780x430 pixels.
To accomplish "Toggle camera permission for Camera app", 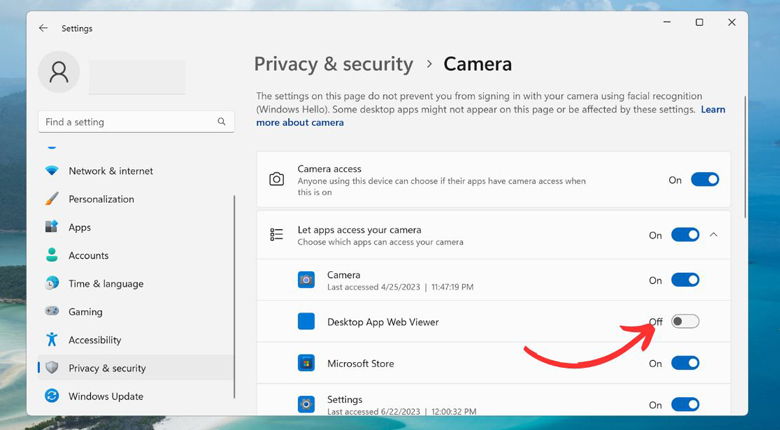I will (685, 280).
